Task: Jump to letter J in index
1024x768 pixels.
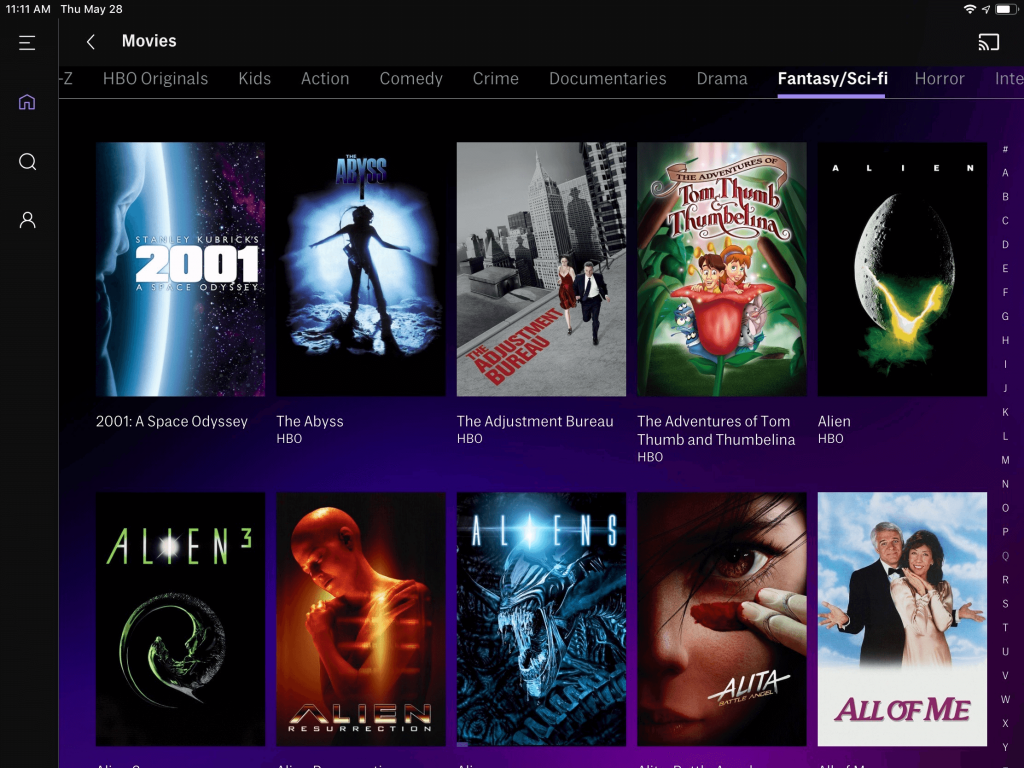Action: [x=1005, y=389]
